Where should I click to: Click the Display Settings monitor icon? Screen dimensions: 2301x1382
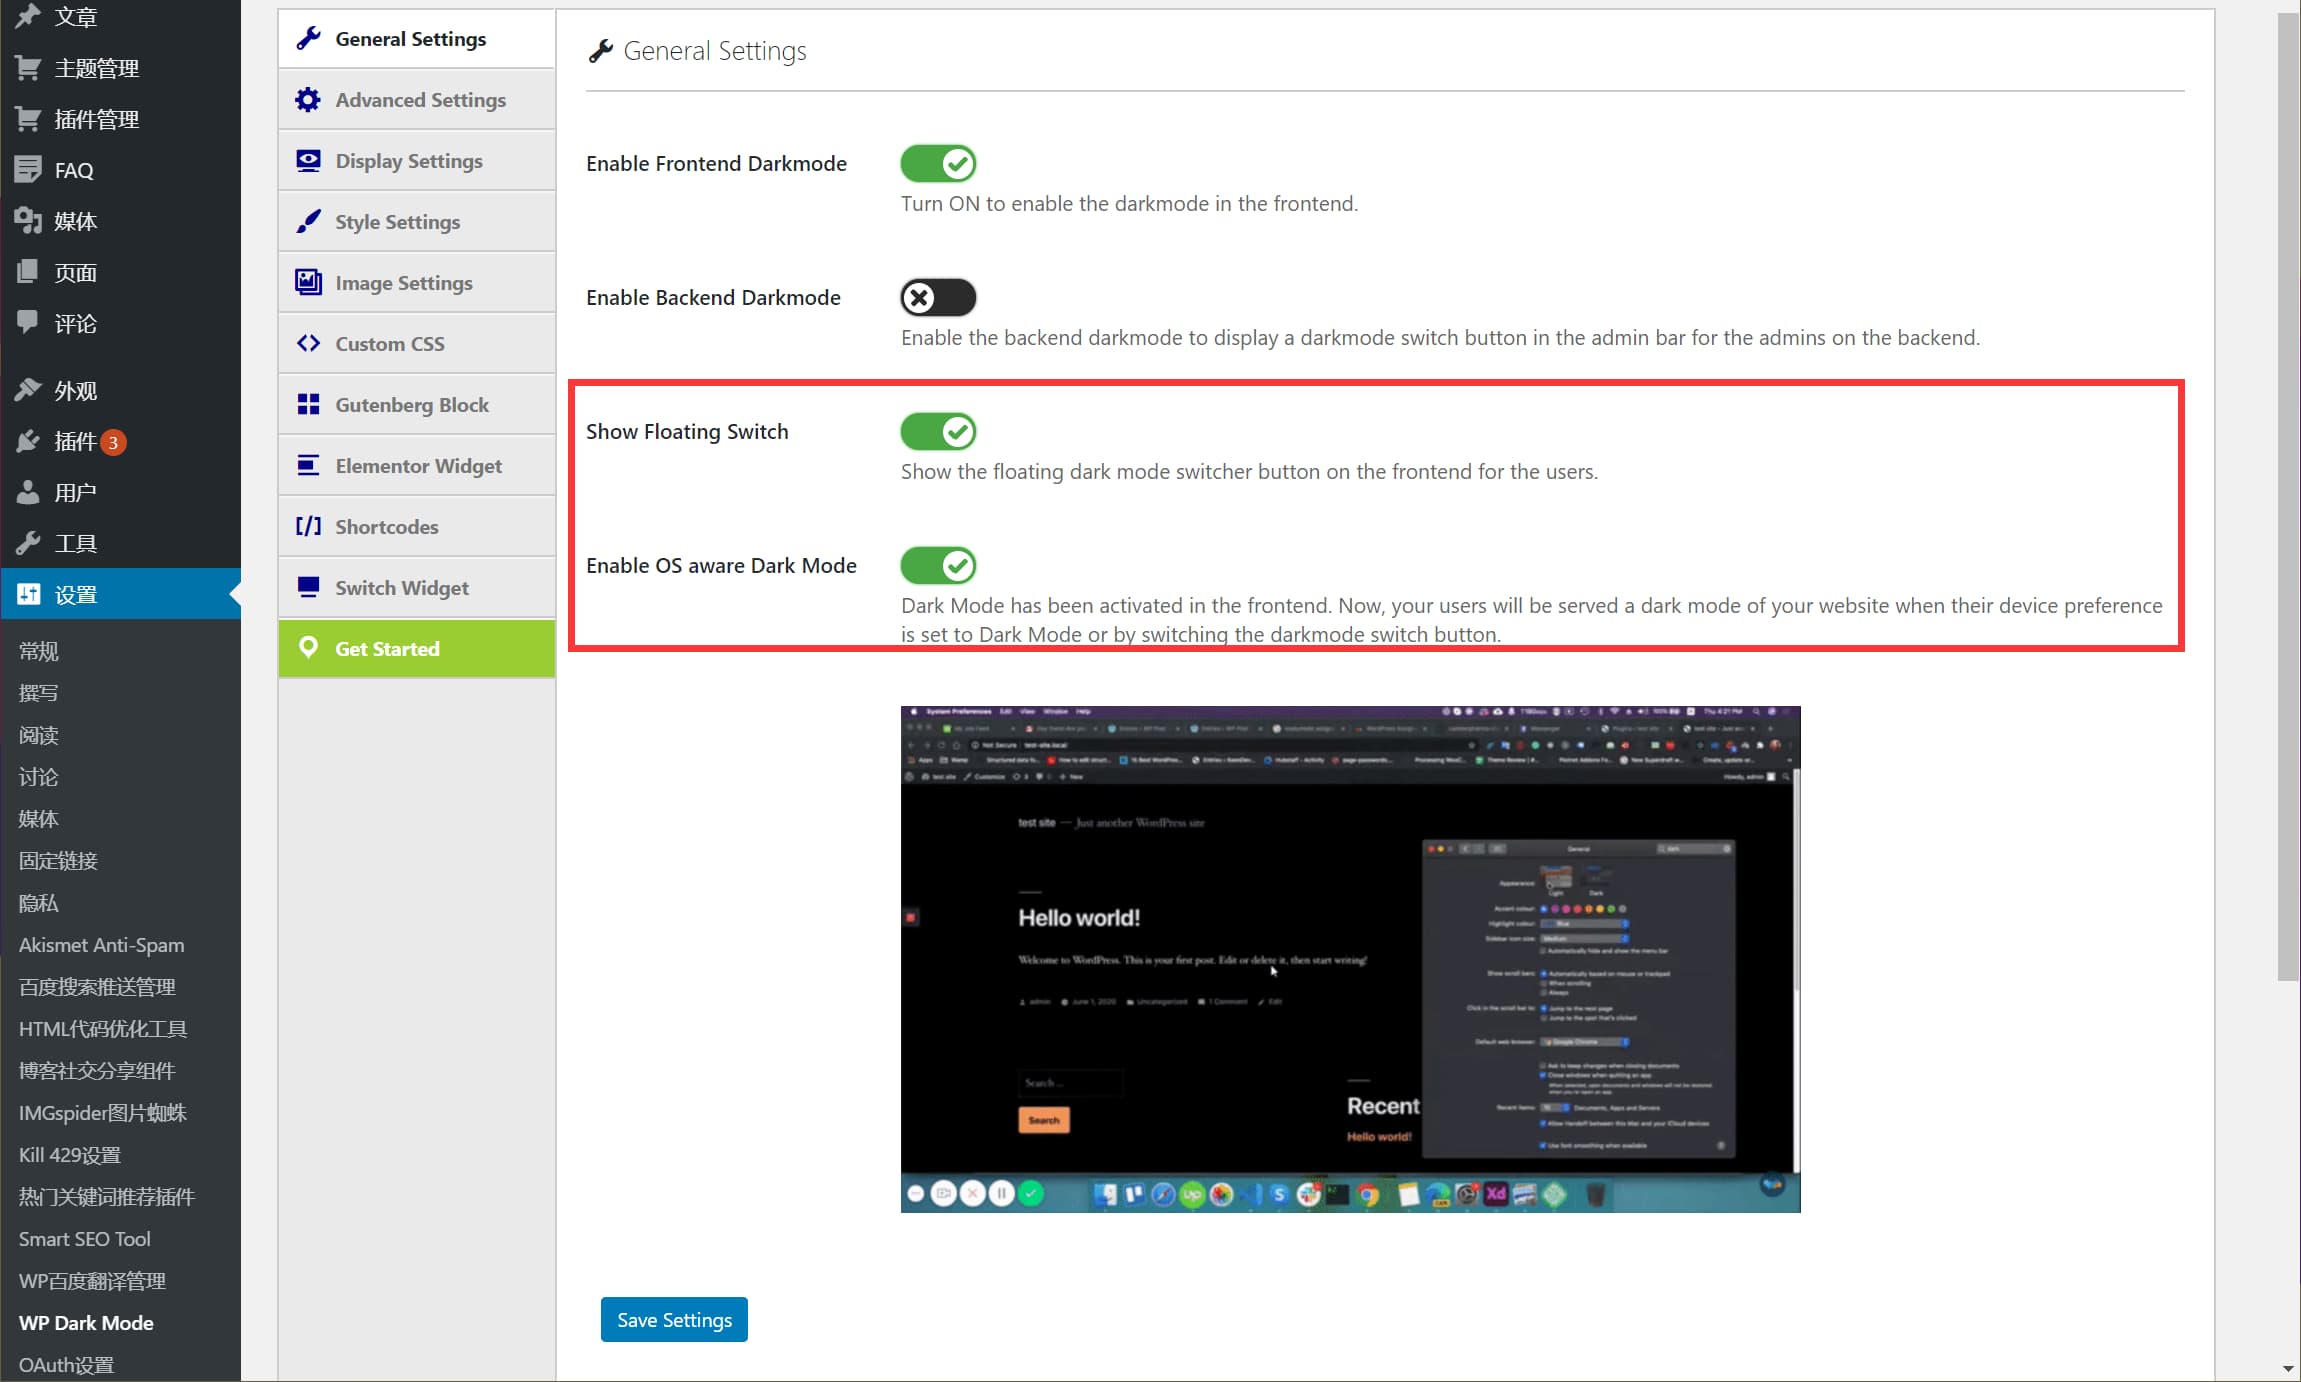(x=308, y=161)
